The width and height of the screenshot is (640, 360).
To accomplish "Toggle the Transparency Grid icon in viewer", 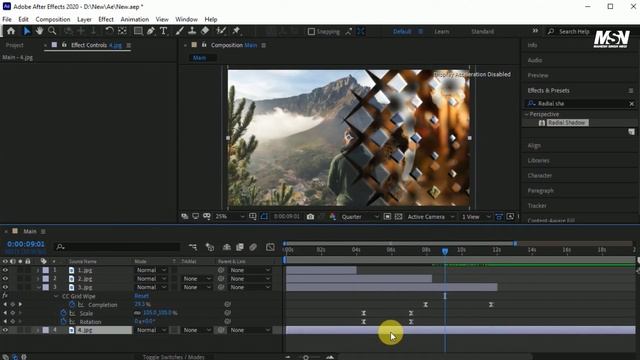I will [x=398, y=217].
